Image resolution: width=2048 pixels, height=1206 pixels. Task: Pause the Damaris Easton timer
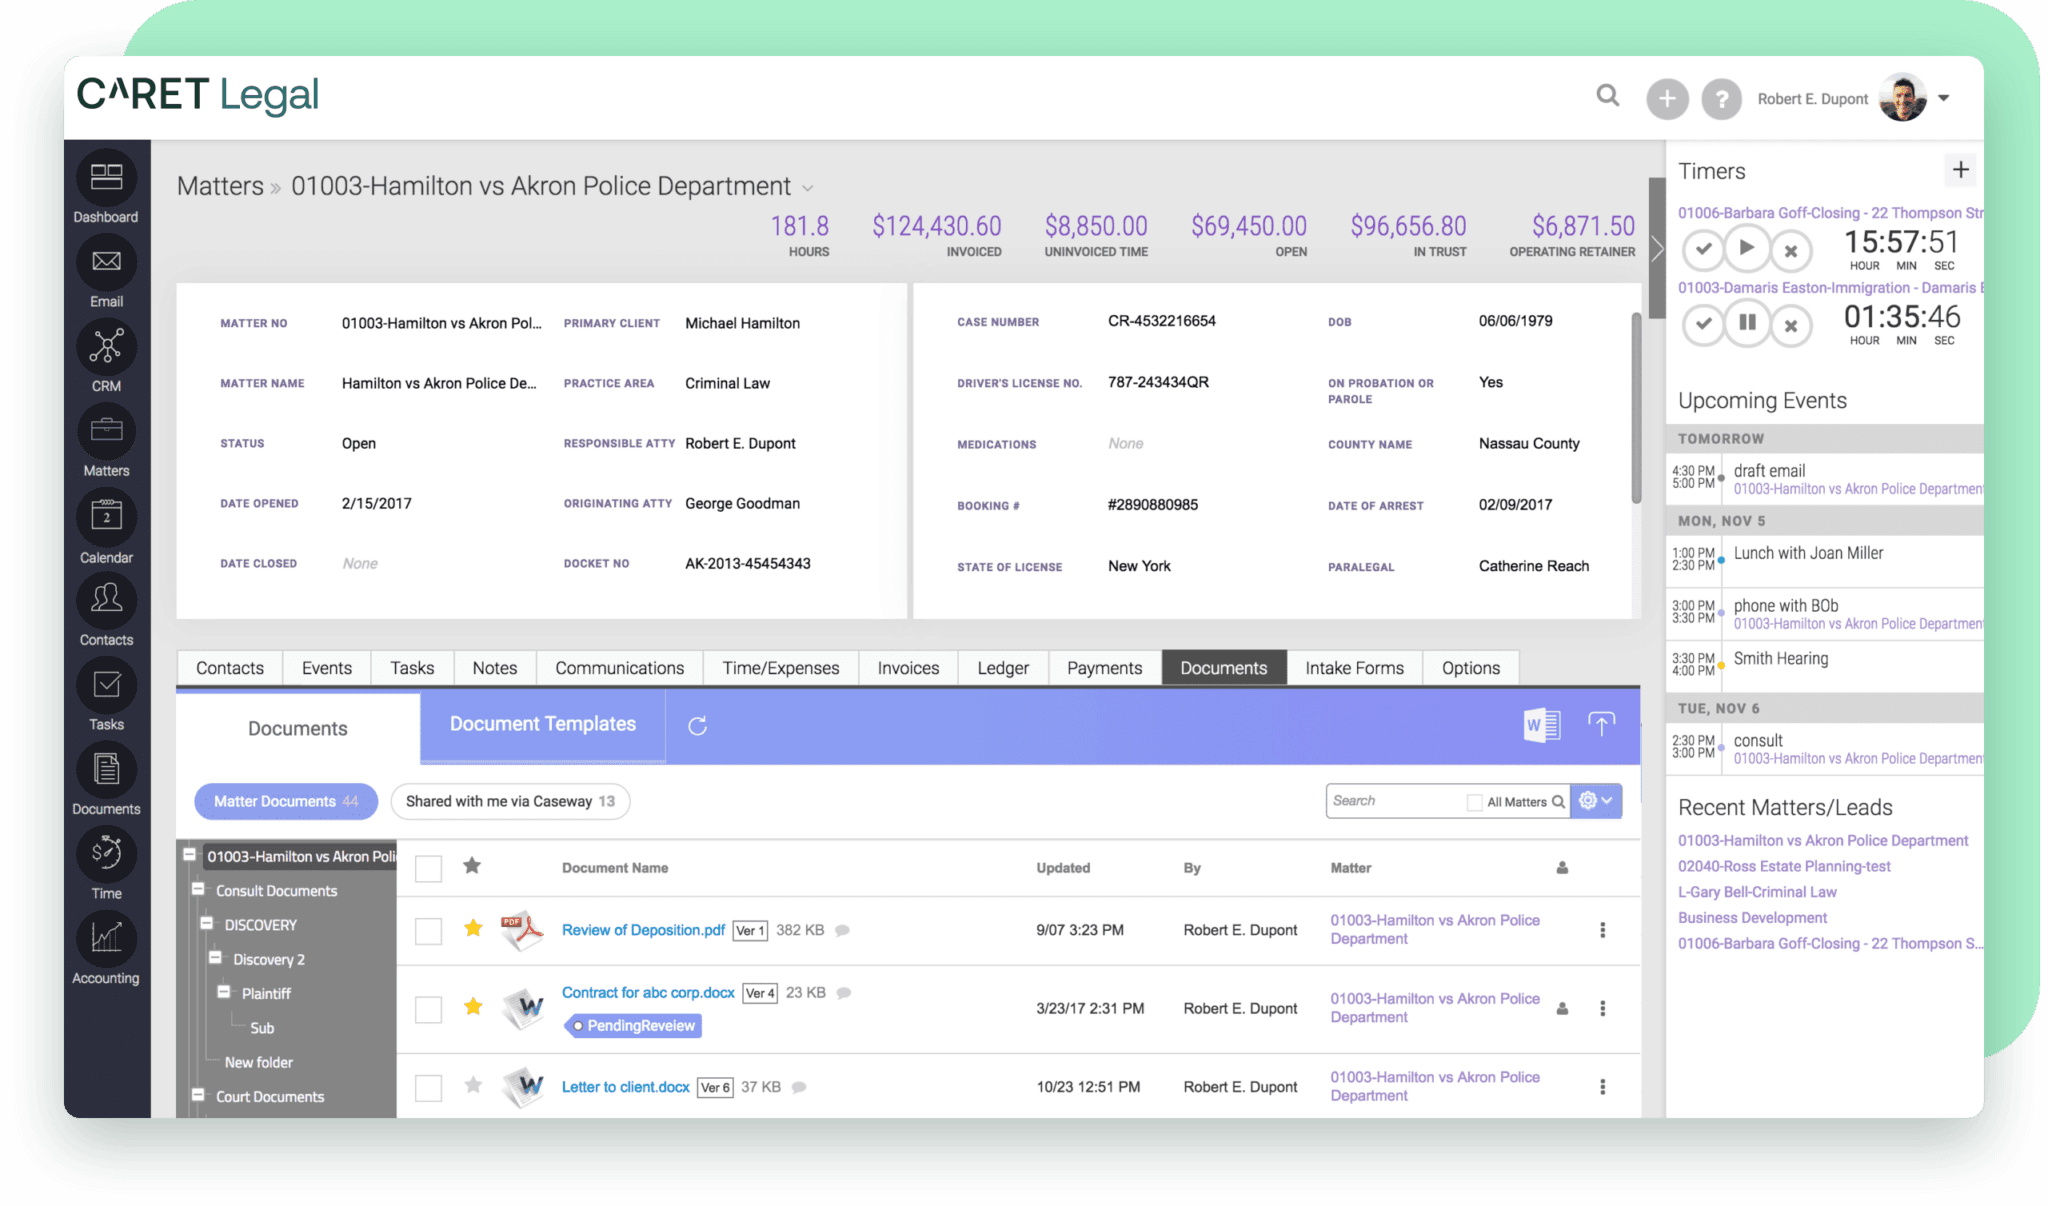coord(1747,323)
